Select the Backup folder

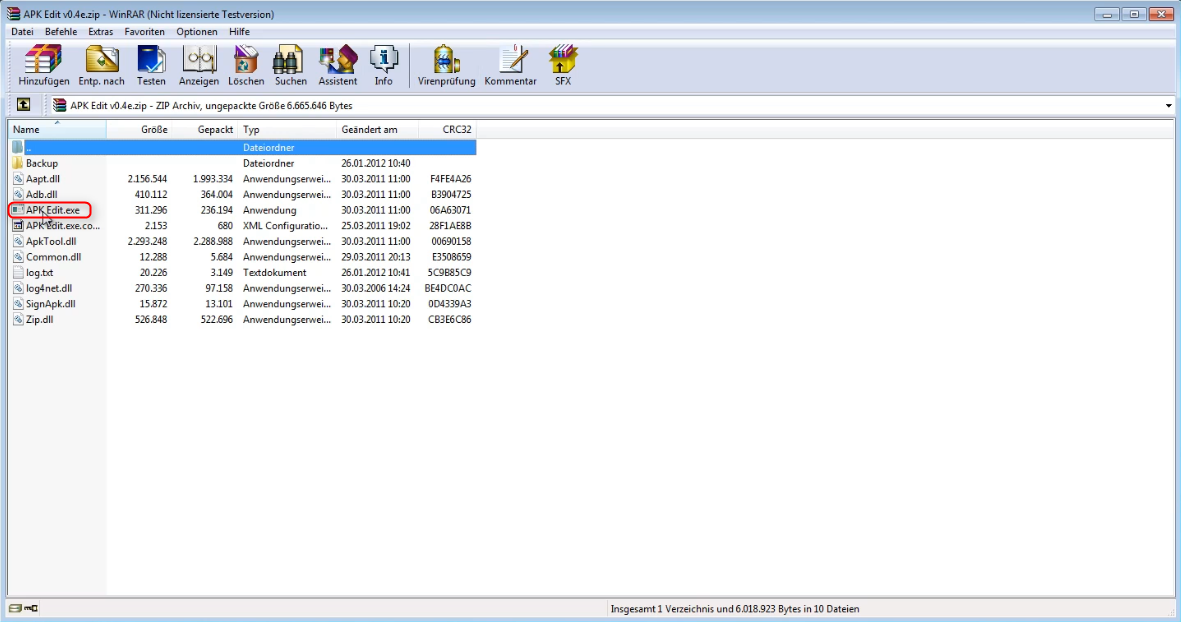point(41,163)
